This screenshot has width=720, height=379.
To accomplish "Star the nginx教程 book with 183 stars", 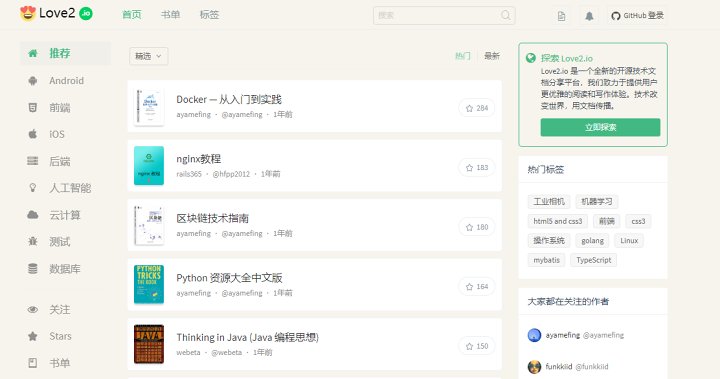I will click(477, 168).
